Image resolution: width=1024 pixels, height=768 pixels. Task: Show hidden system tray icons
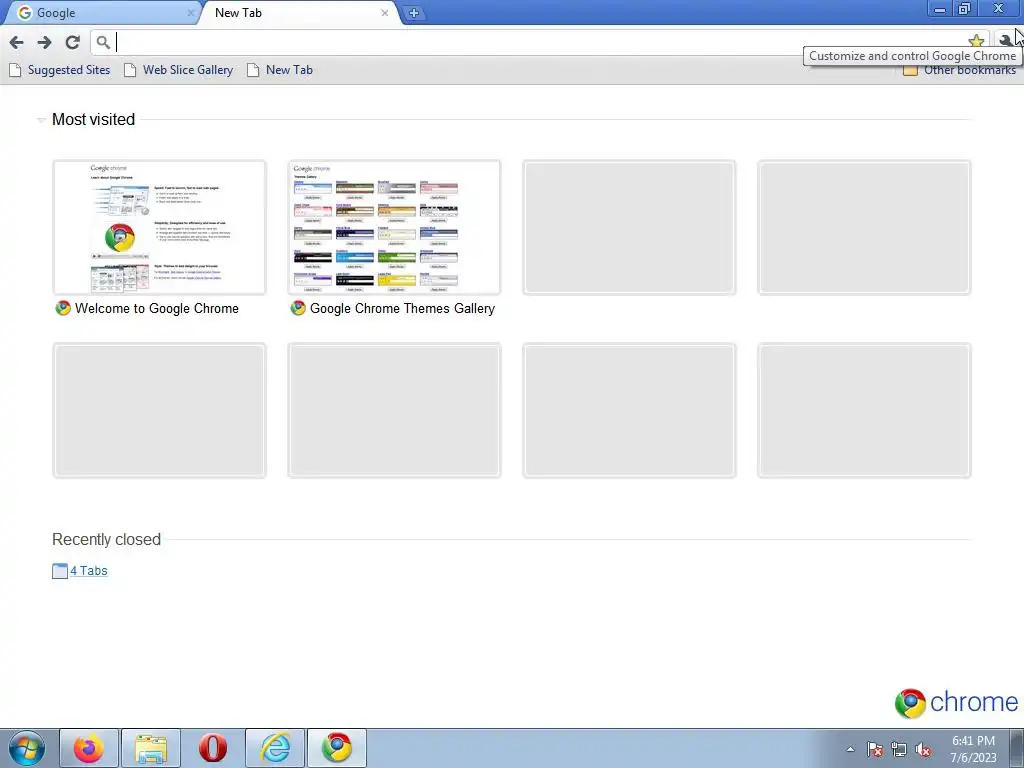850,749
